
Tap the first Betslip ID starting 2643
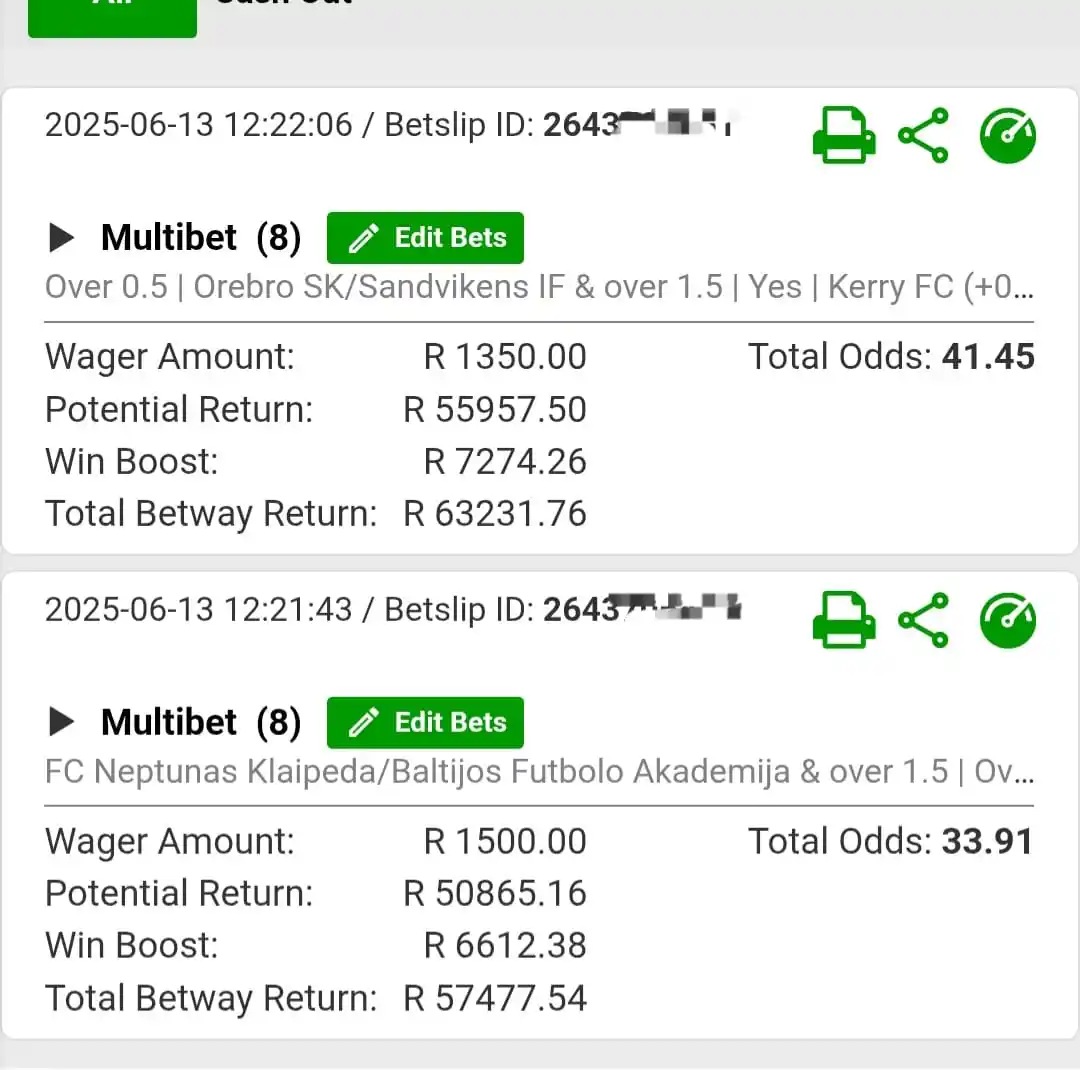[637, 125]
